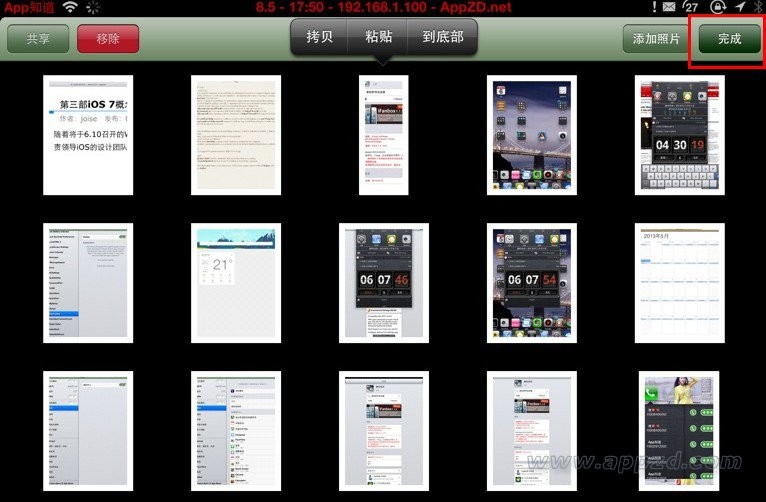Screen dimensions: 766x502
Task: Select the phone call list thumbnail with yellow dress
Action: pos(679,431)
